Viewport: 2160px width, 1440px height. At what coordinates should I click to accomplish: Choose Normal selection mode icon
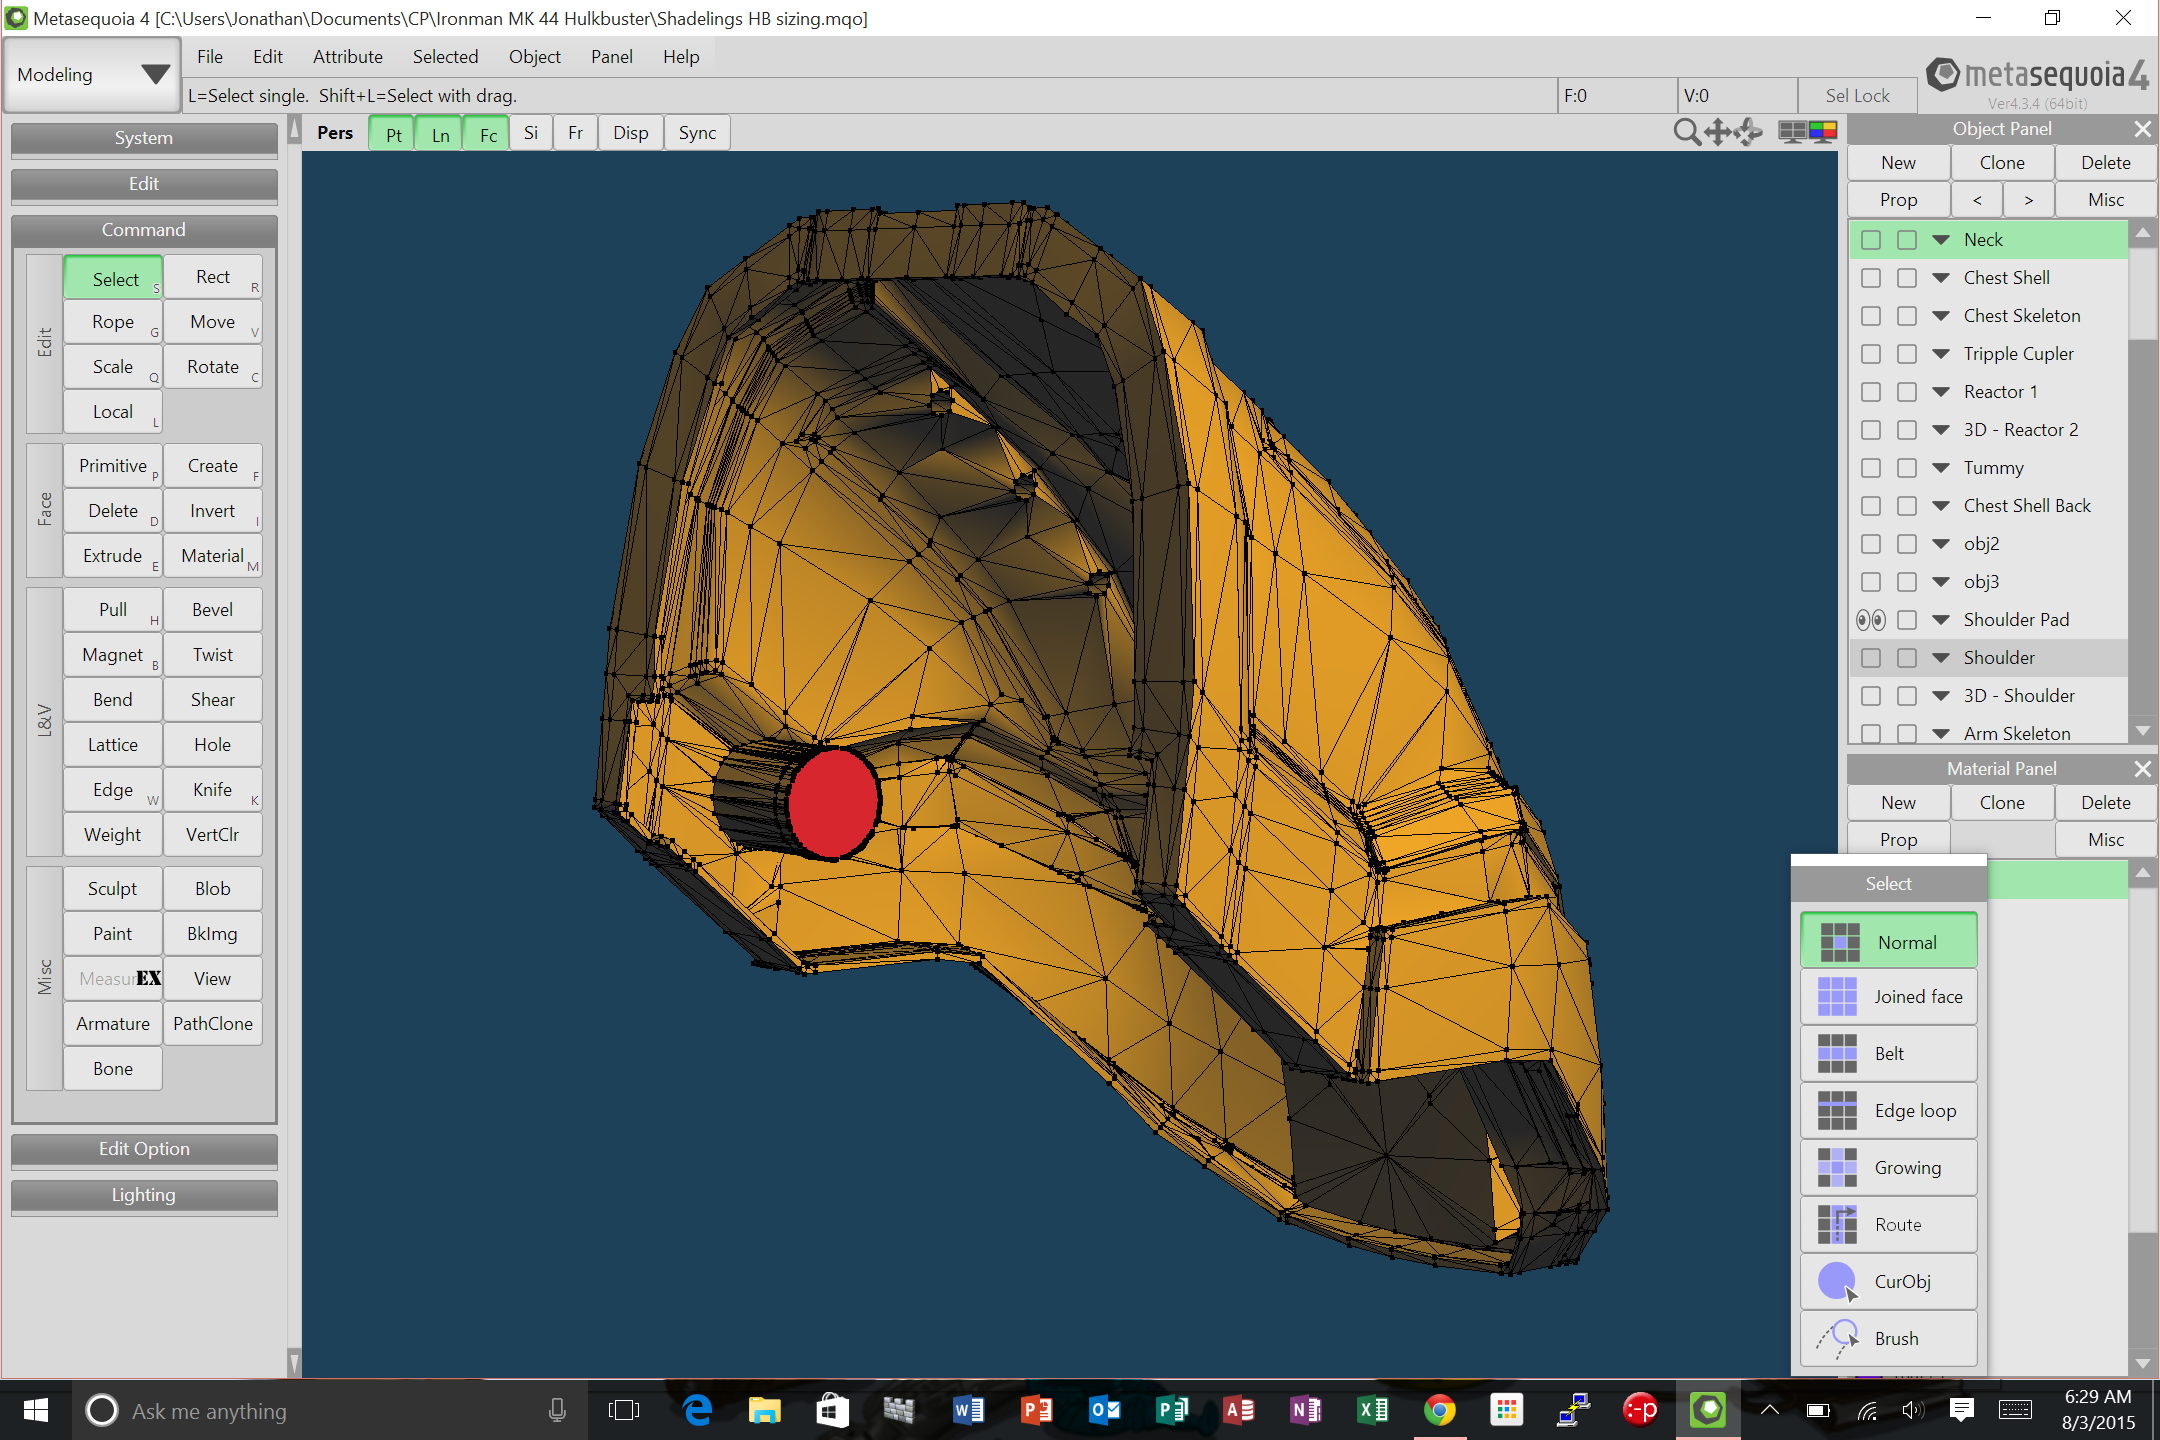pyautogui.click(x=1839, y=942)
